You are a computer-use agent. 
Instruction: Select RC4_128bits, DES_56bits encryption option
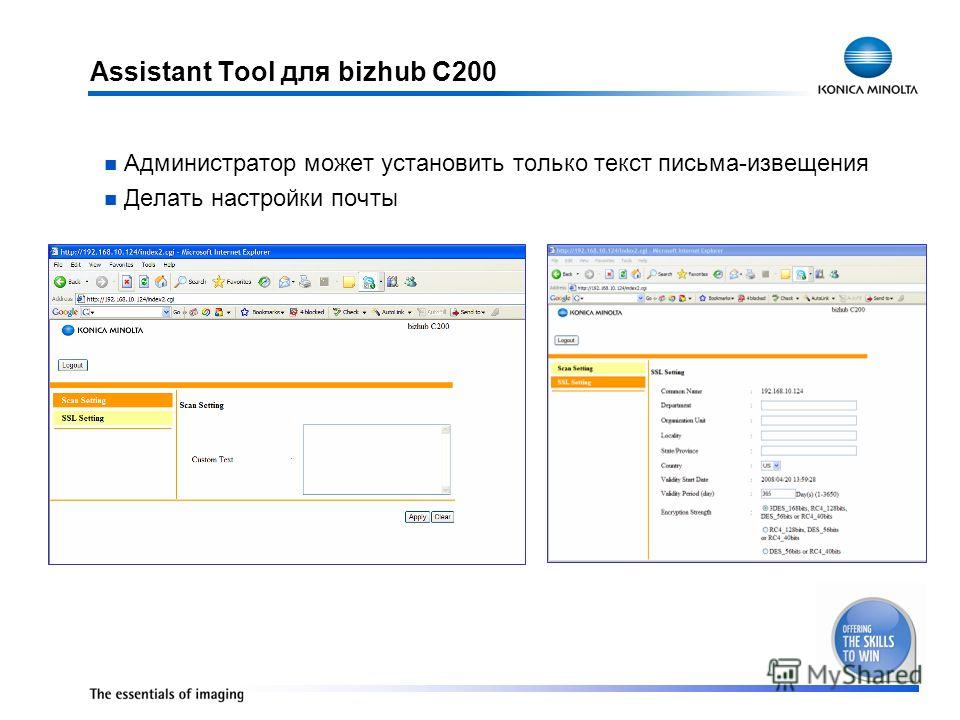765,530
